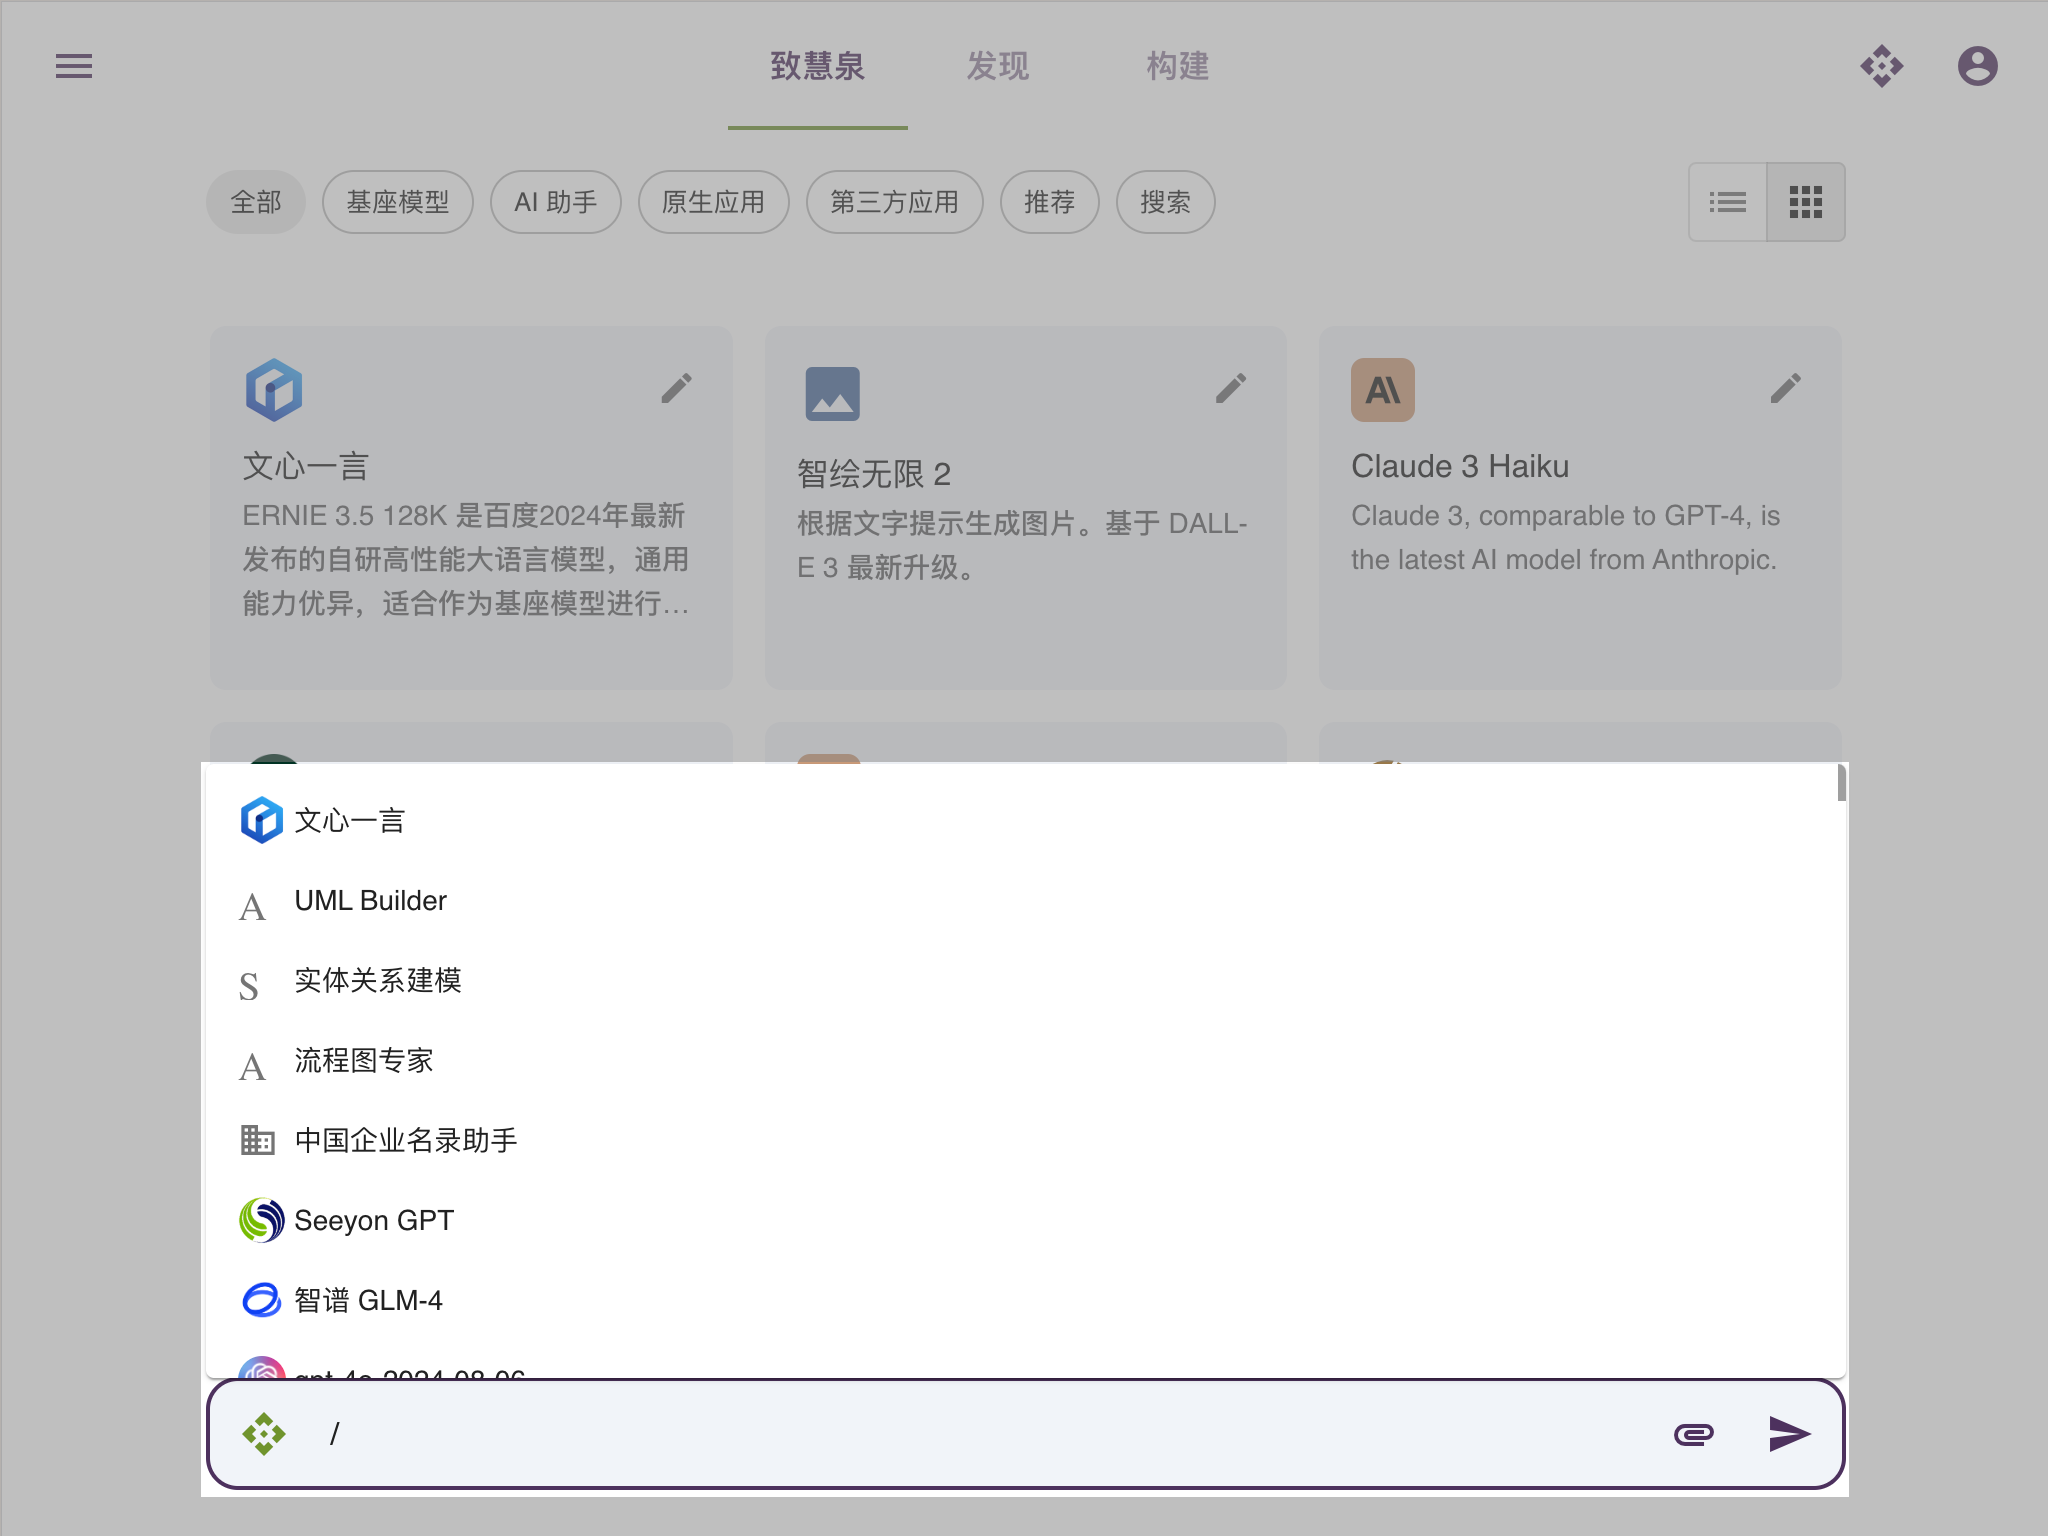Viewport: 2048px width, 1536px height.
Task: Choose 中国企业名录助手 from the list
Action: [x=1021, y=1140]
